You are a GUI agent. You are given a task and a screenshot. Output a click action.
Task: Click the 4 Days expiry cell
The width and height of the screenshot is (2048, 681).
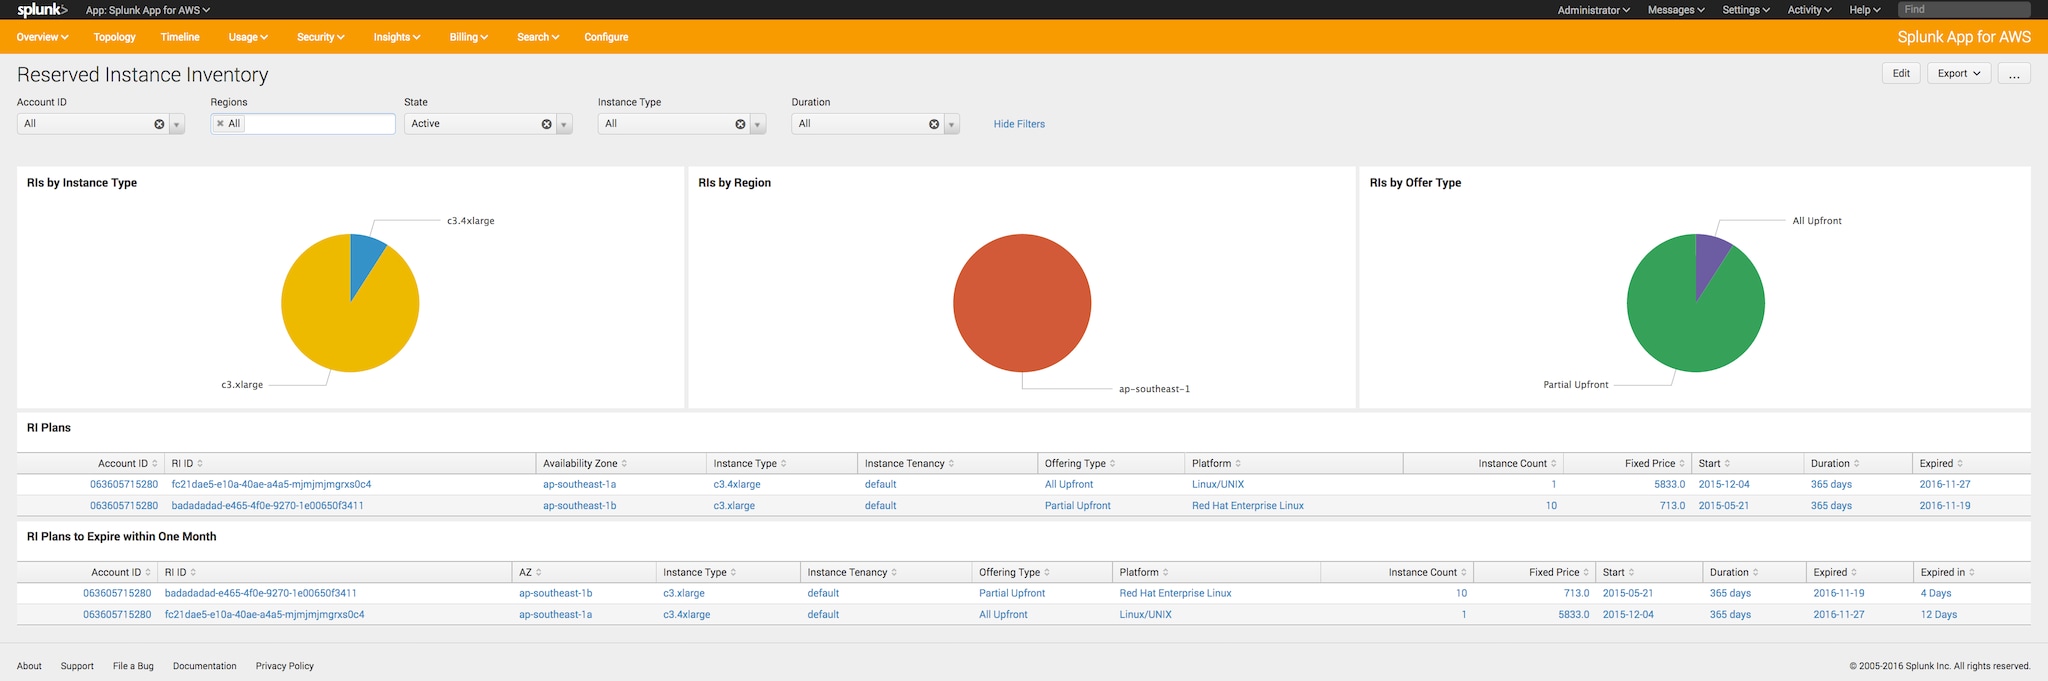coord(1935,594)
